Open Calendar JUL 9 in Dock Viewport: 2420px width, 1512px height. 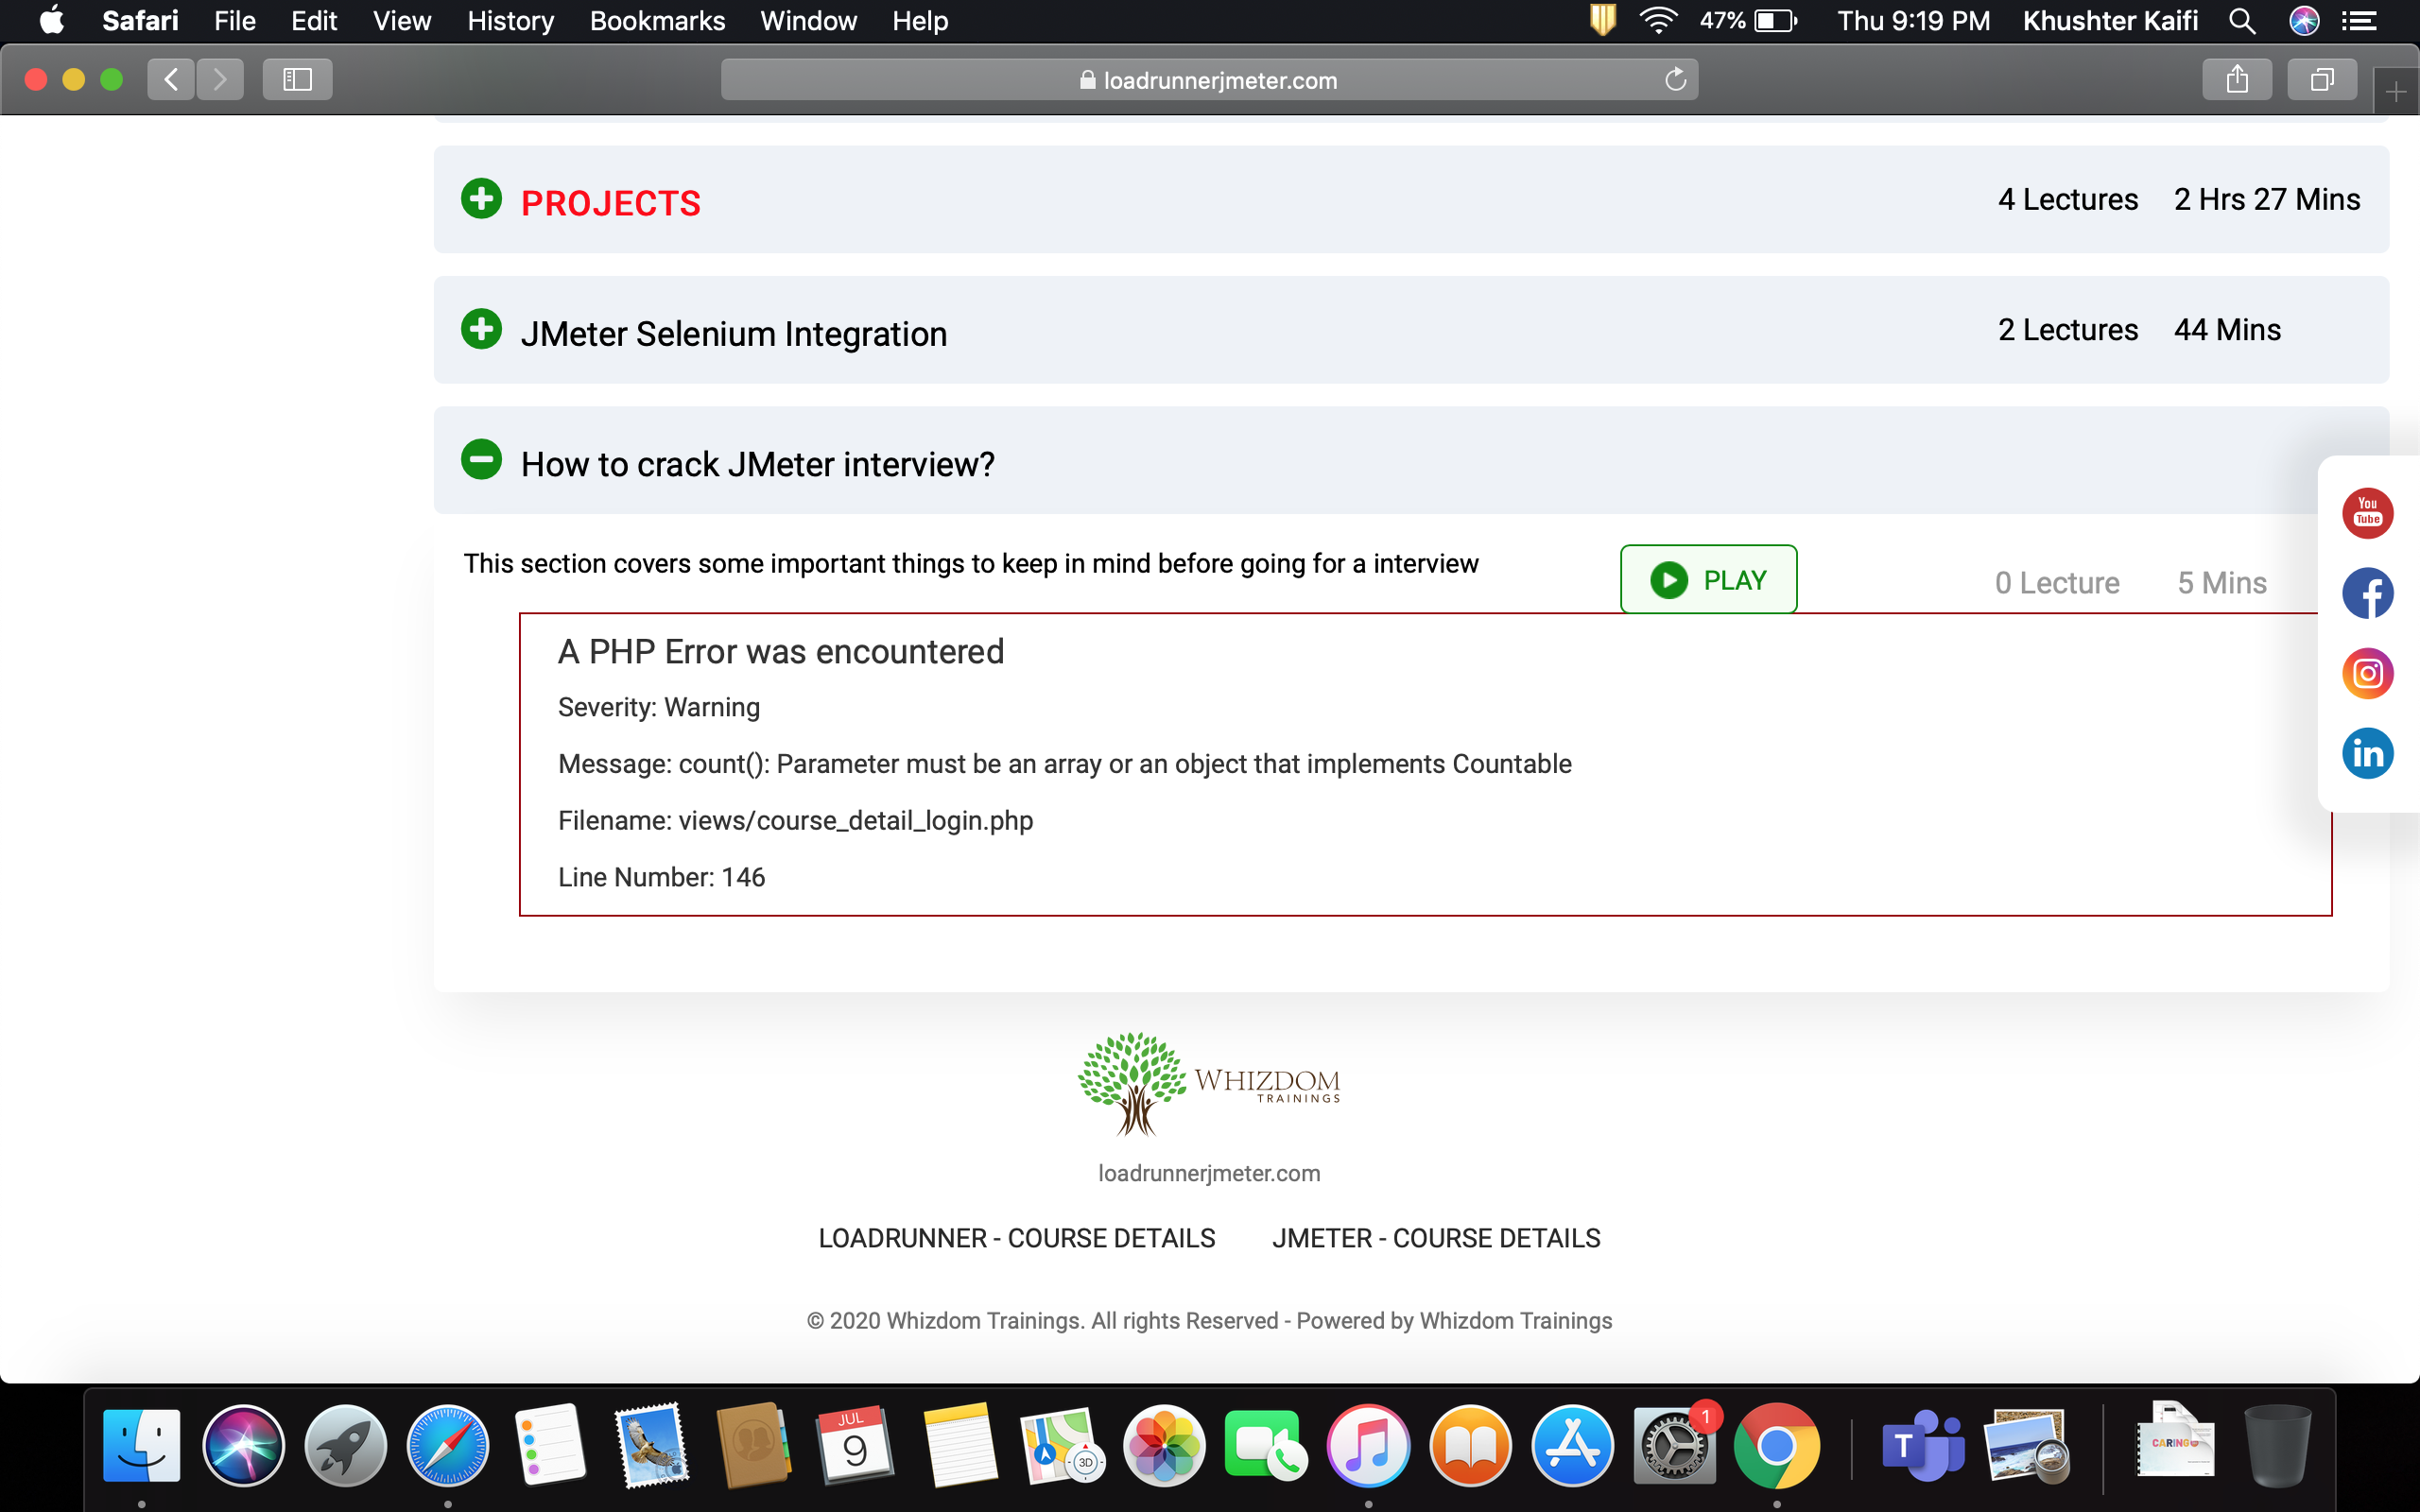(x=855, y=1446)
